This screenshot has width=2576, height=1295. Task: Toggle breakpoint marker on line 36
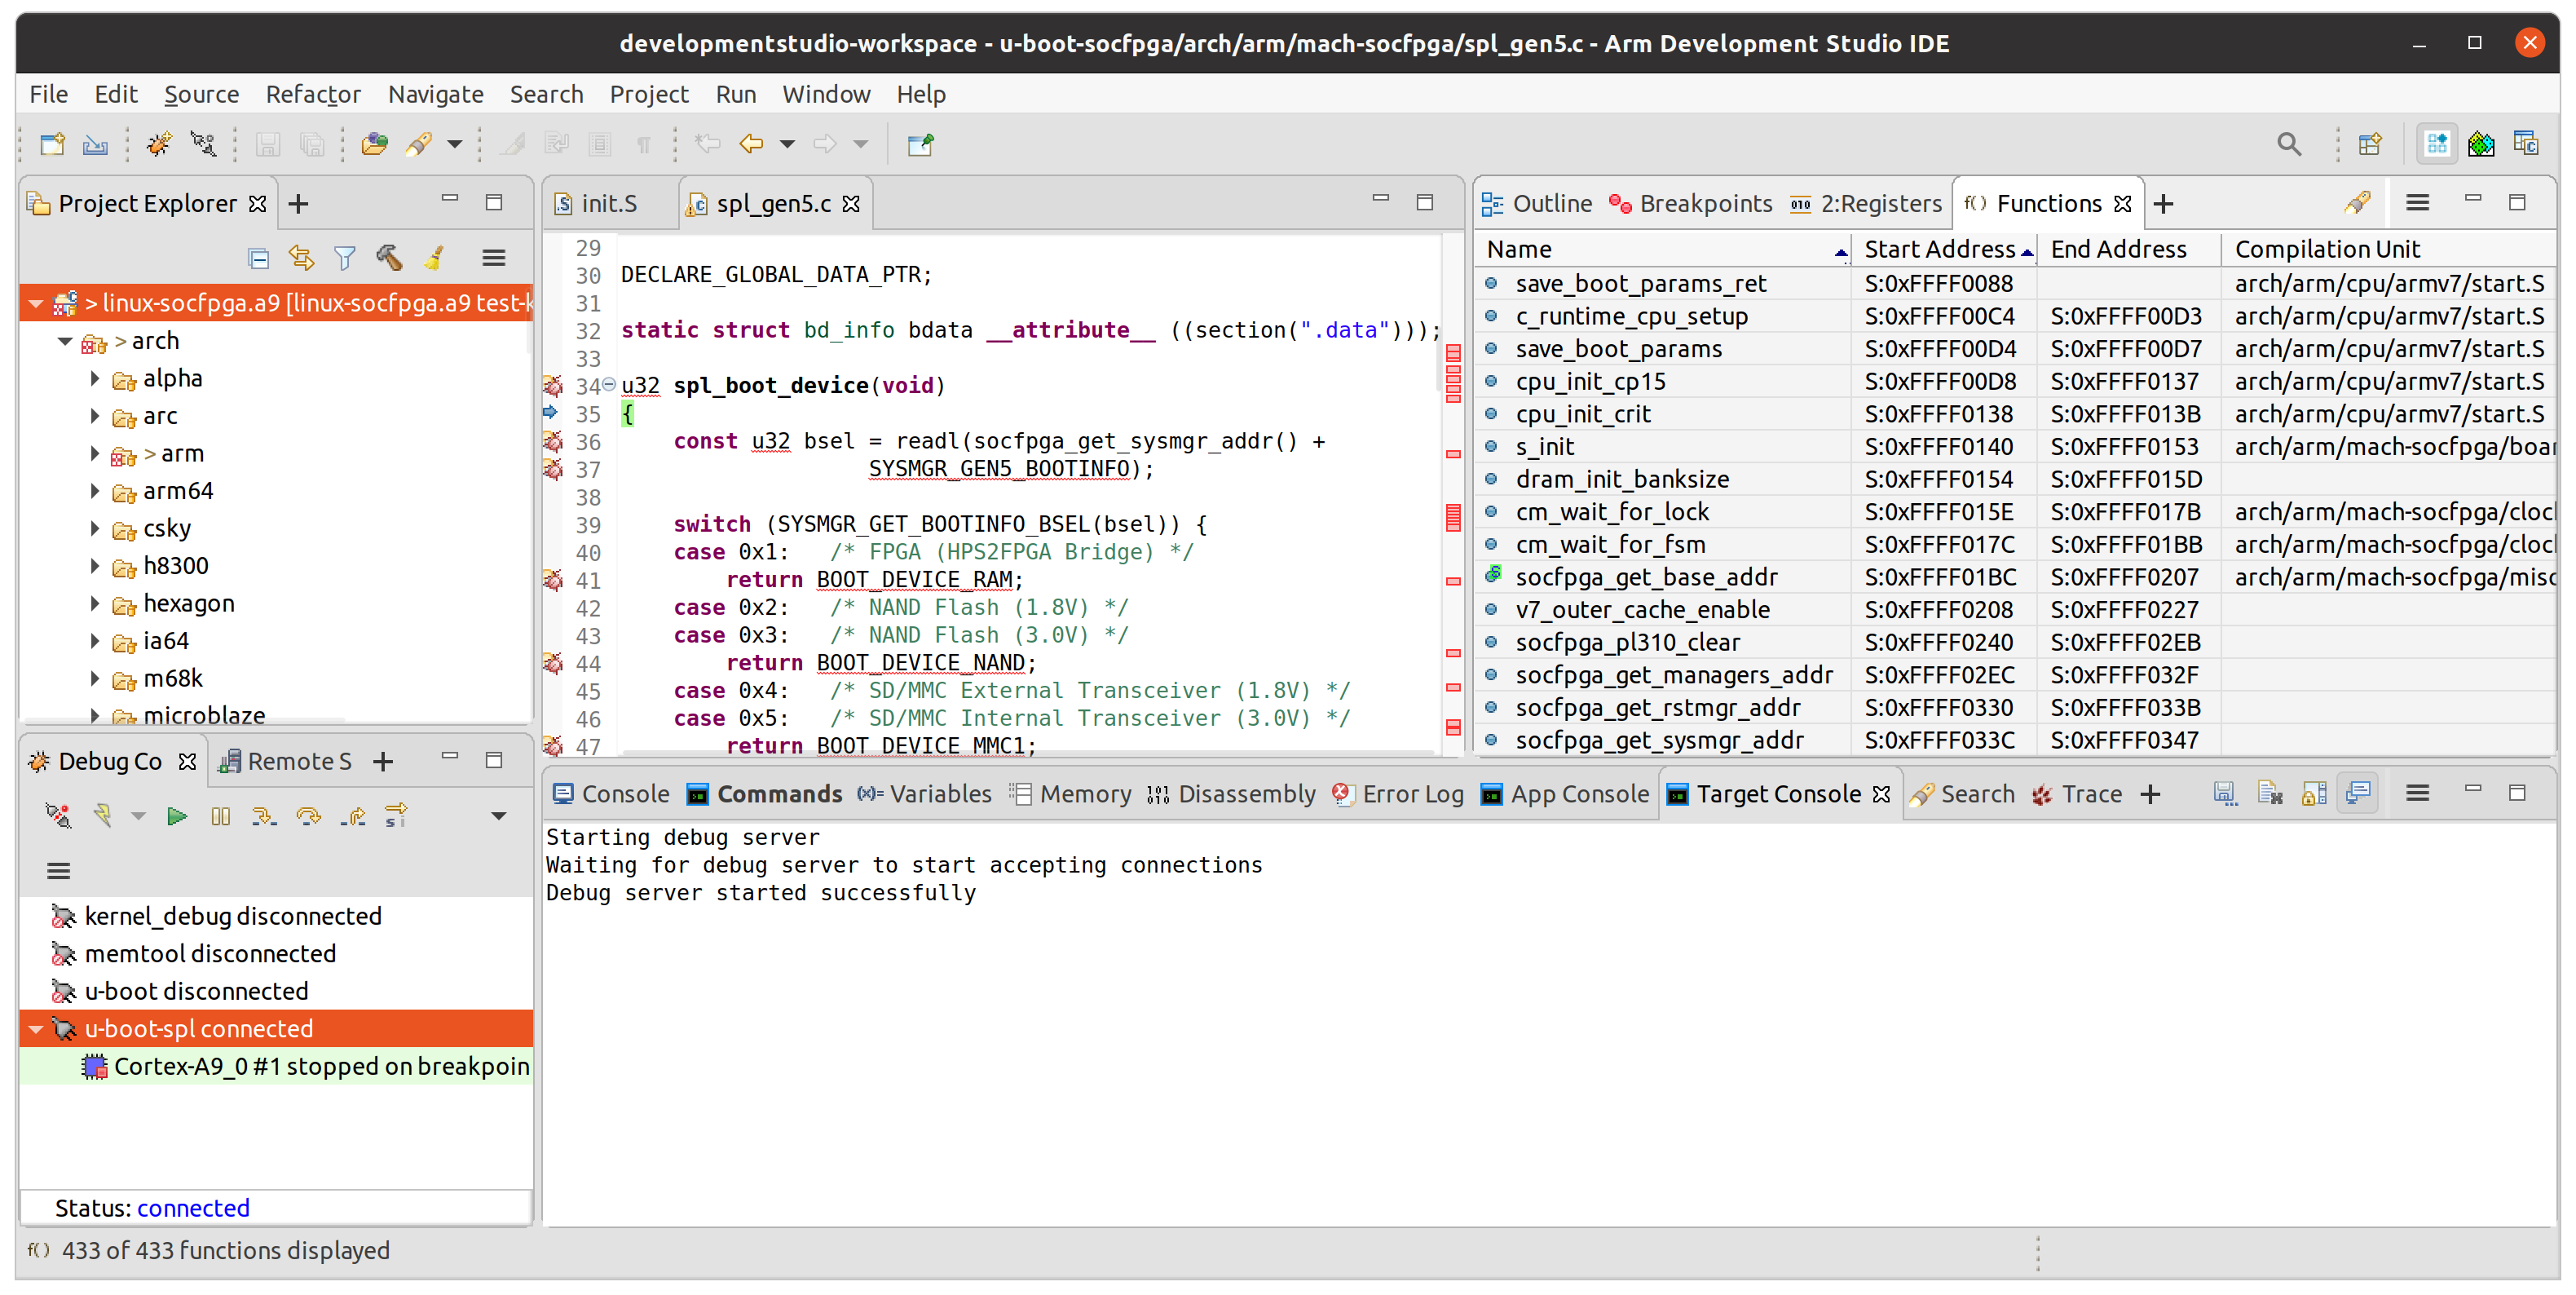point(553,441)
